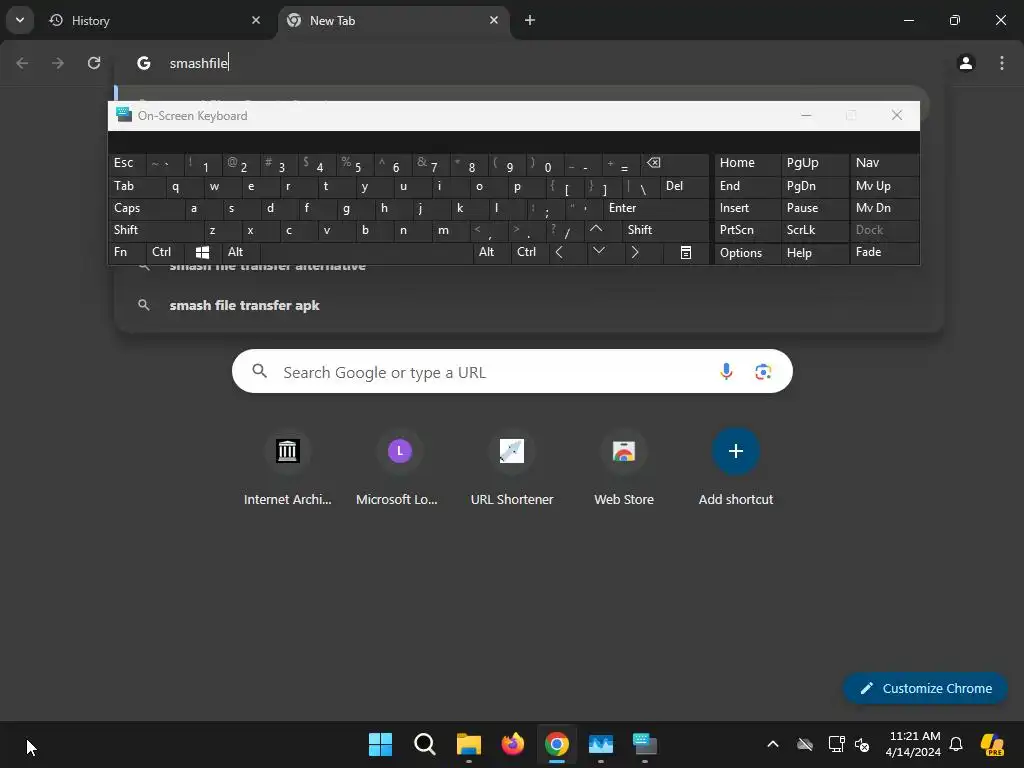Toggle the ScrLk key on the keyboard
This screenshot has width=1024, height=768.
point(814,230)
